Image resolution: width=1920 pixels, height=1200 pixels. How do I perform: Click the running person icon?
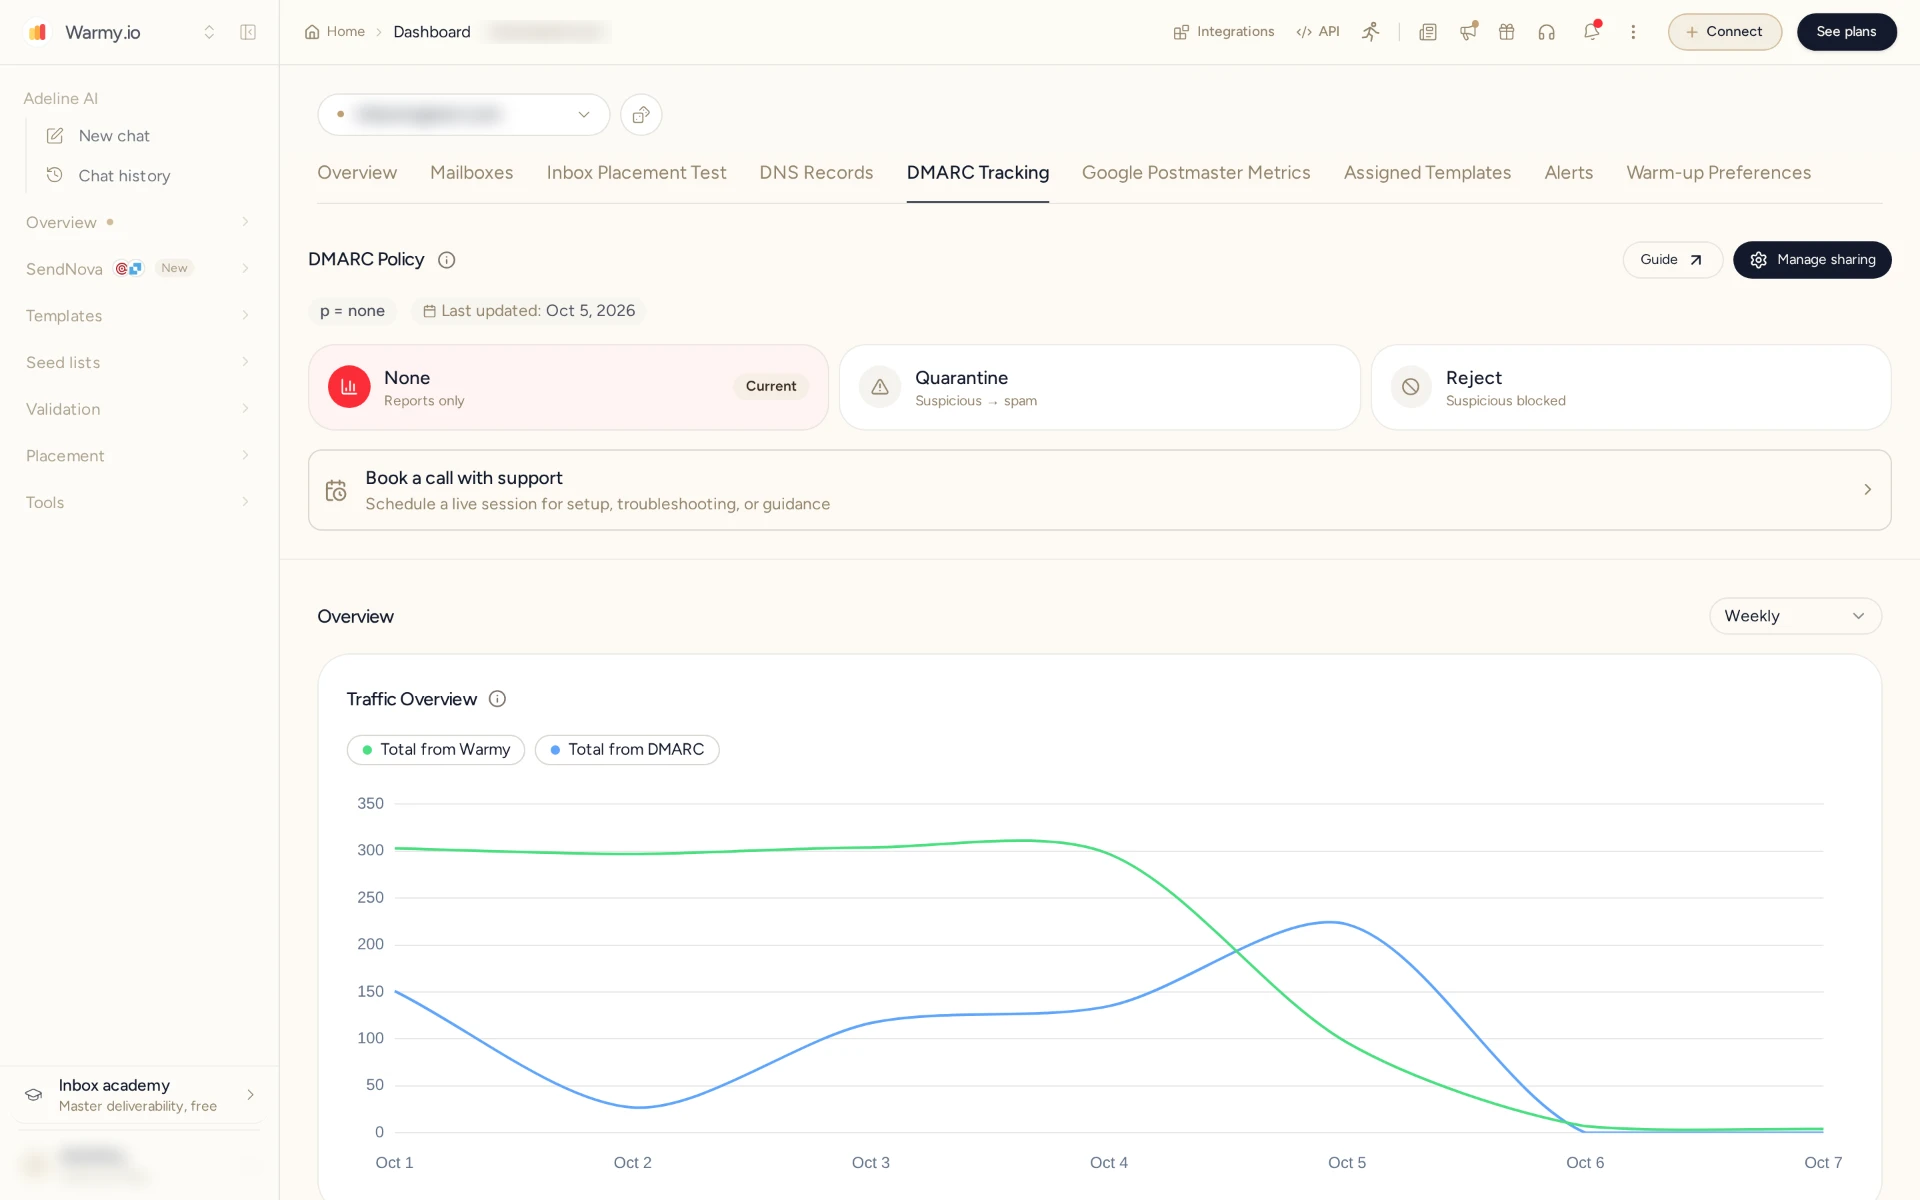tap(1371, 32)
